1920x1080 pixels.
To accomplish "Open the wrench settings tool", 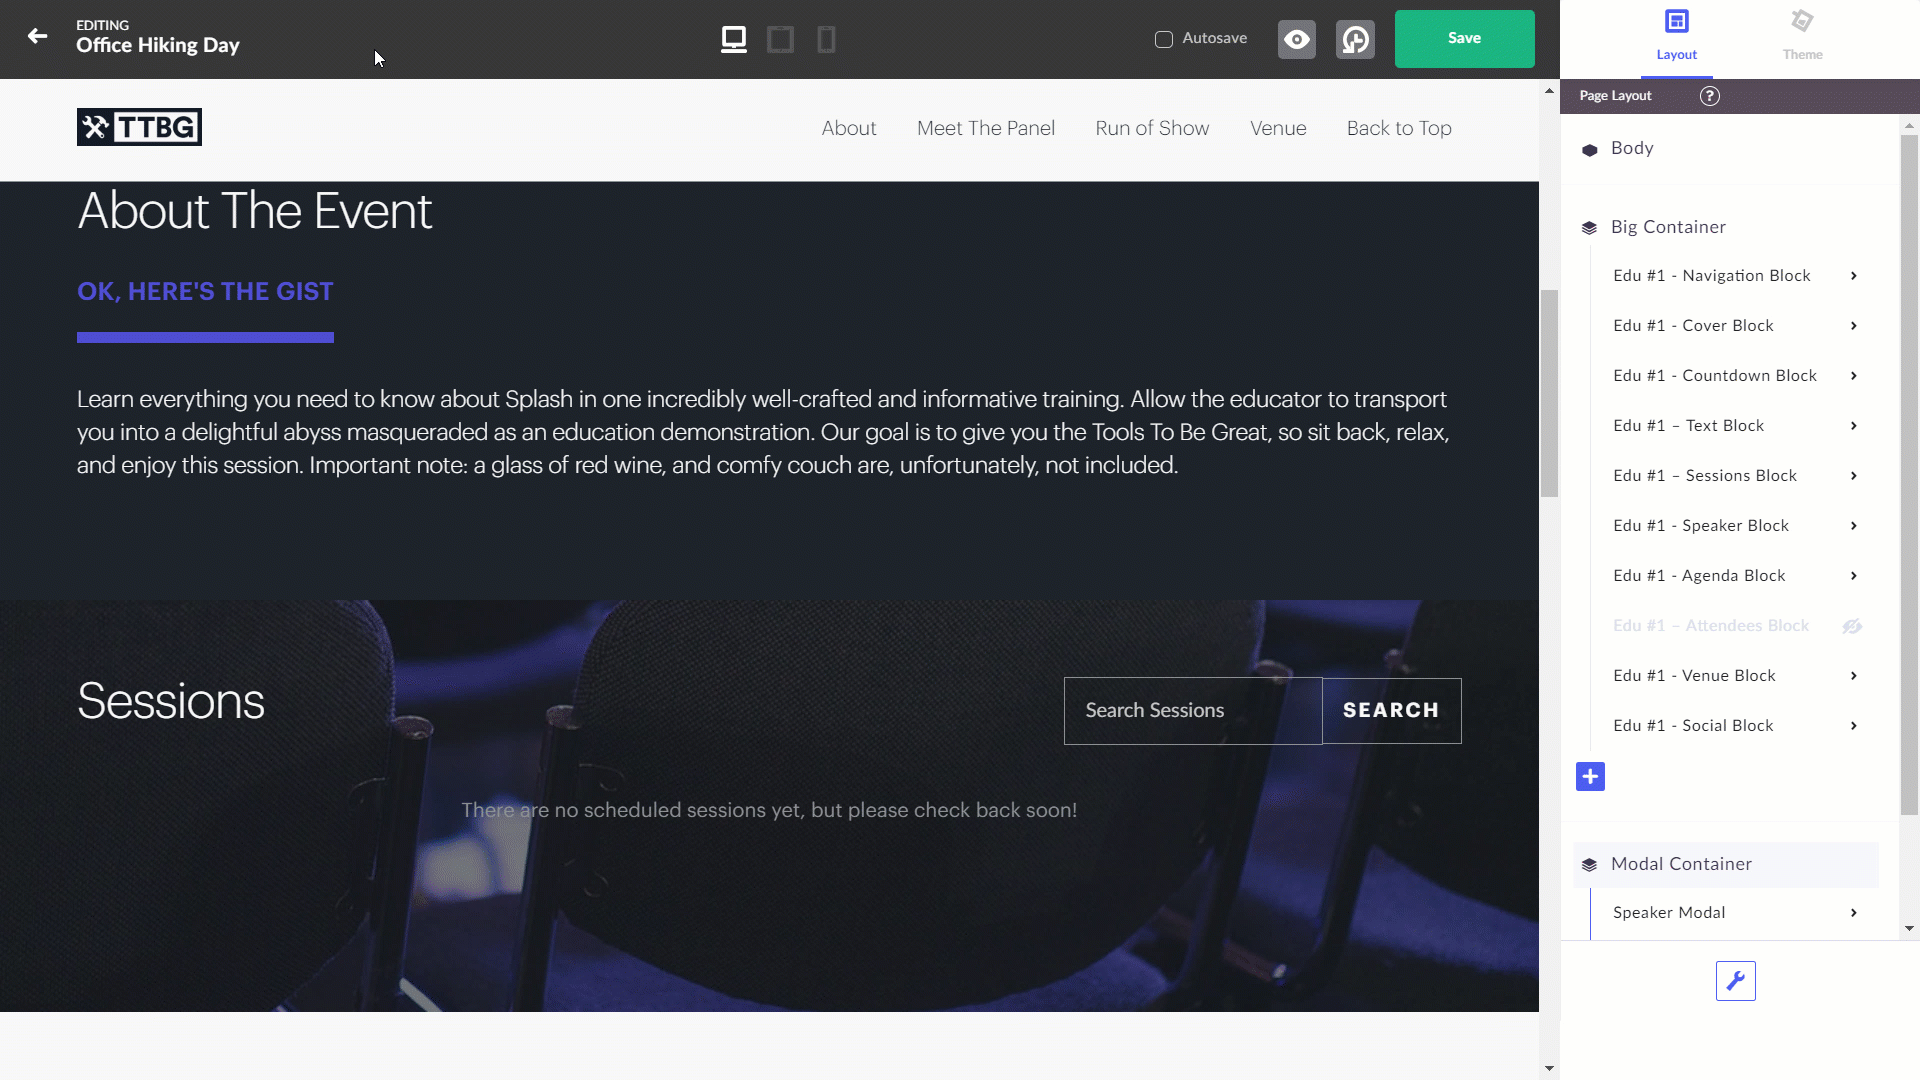I will coord(1735,981).
